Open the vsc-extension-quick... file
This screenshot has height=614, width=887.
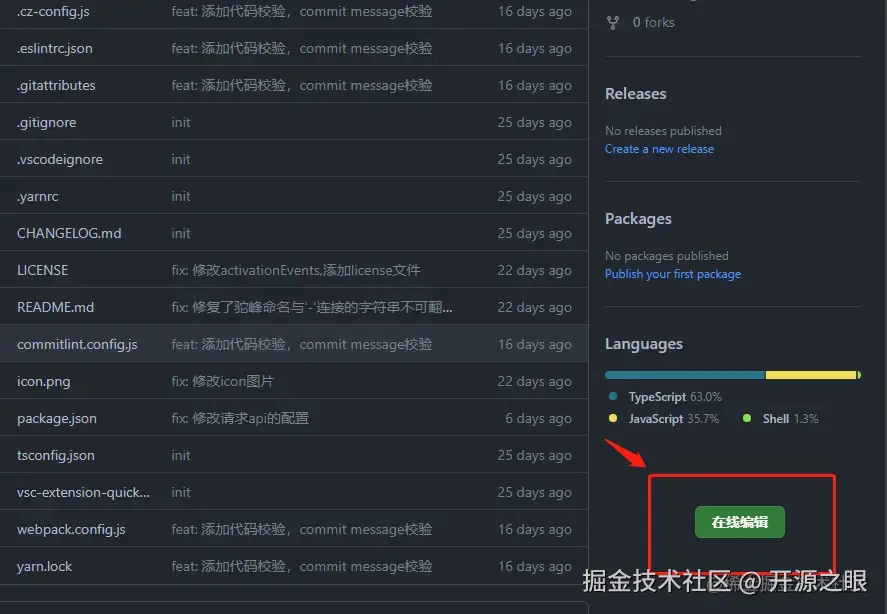83,492
